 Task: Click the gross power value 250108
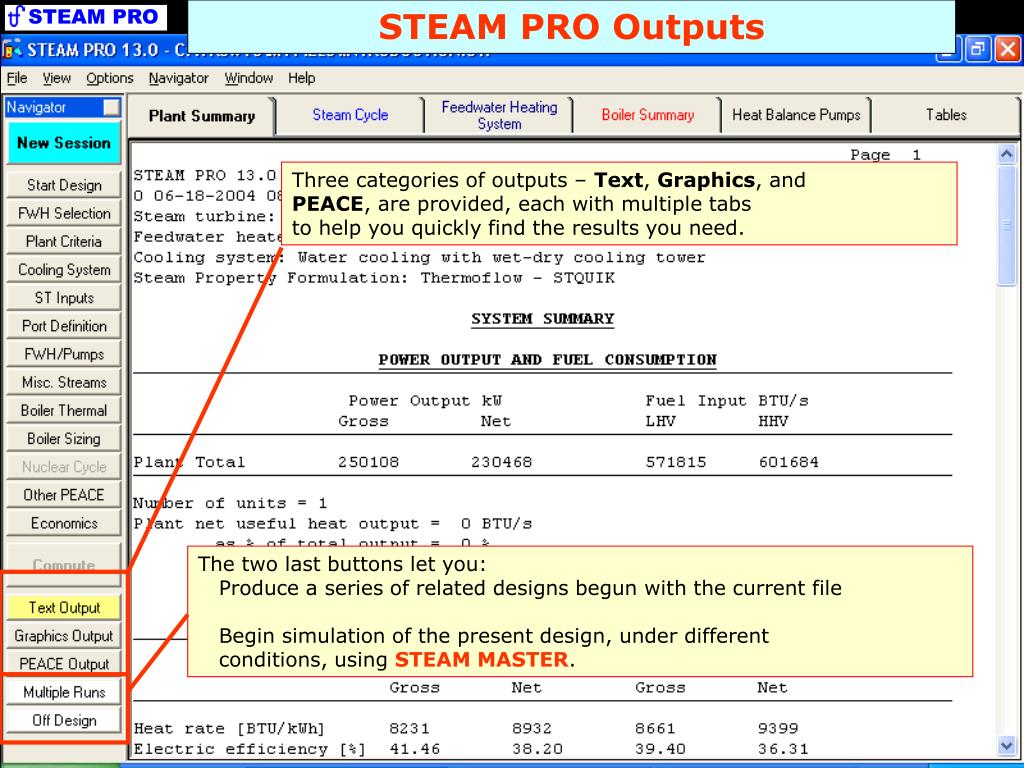pos(368,462)
